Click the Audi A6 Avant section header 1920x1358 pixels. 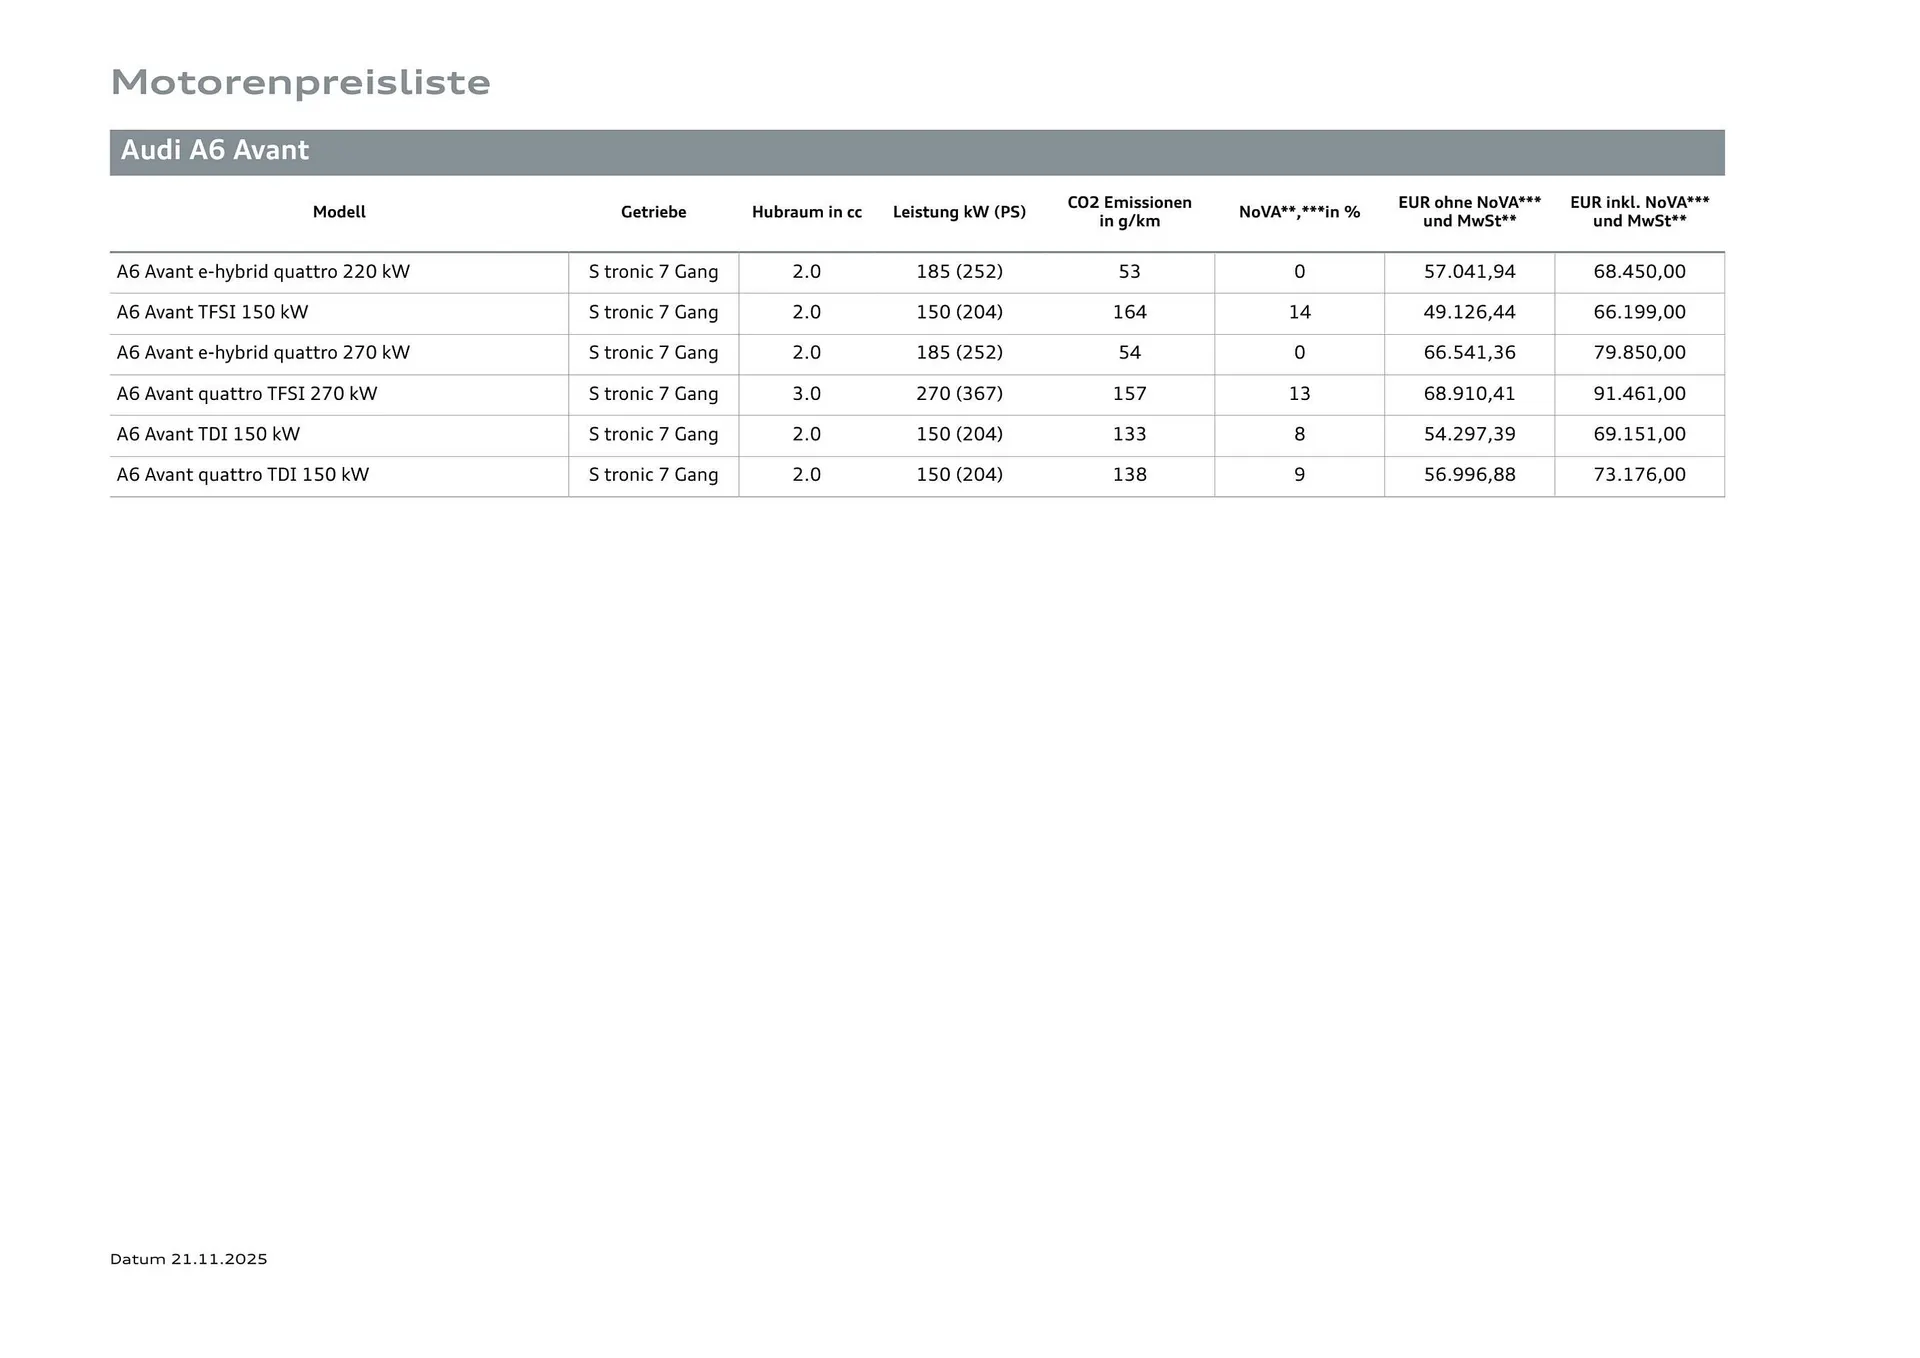point(215,151)
